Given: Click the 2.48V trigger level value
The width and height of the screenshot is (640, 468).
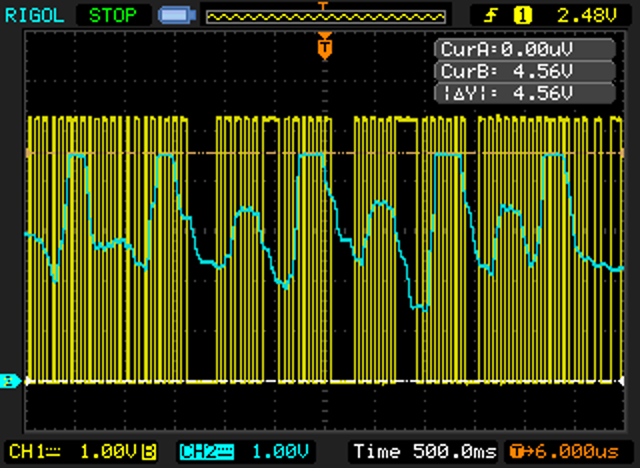Looking at the screenshot, I should click(x=587, y=16).
